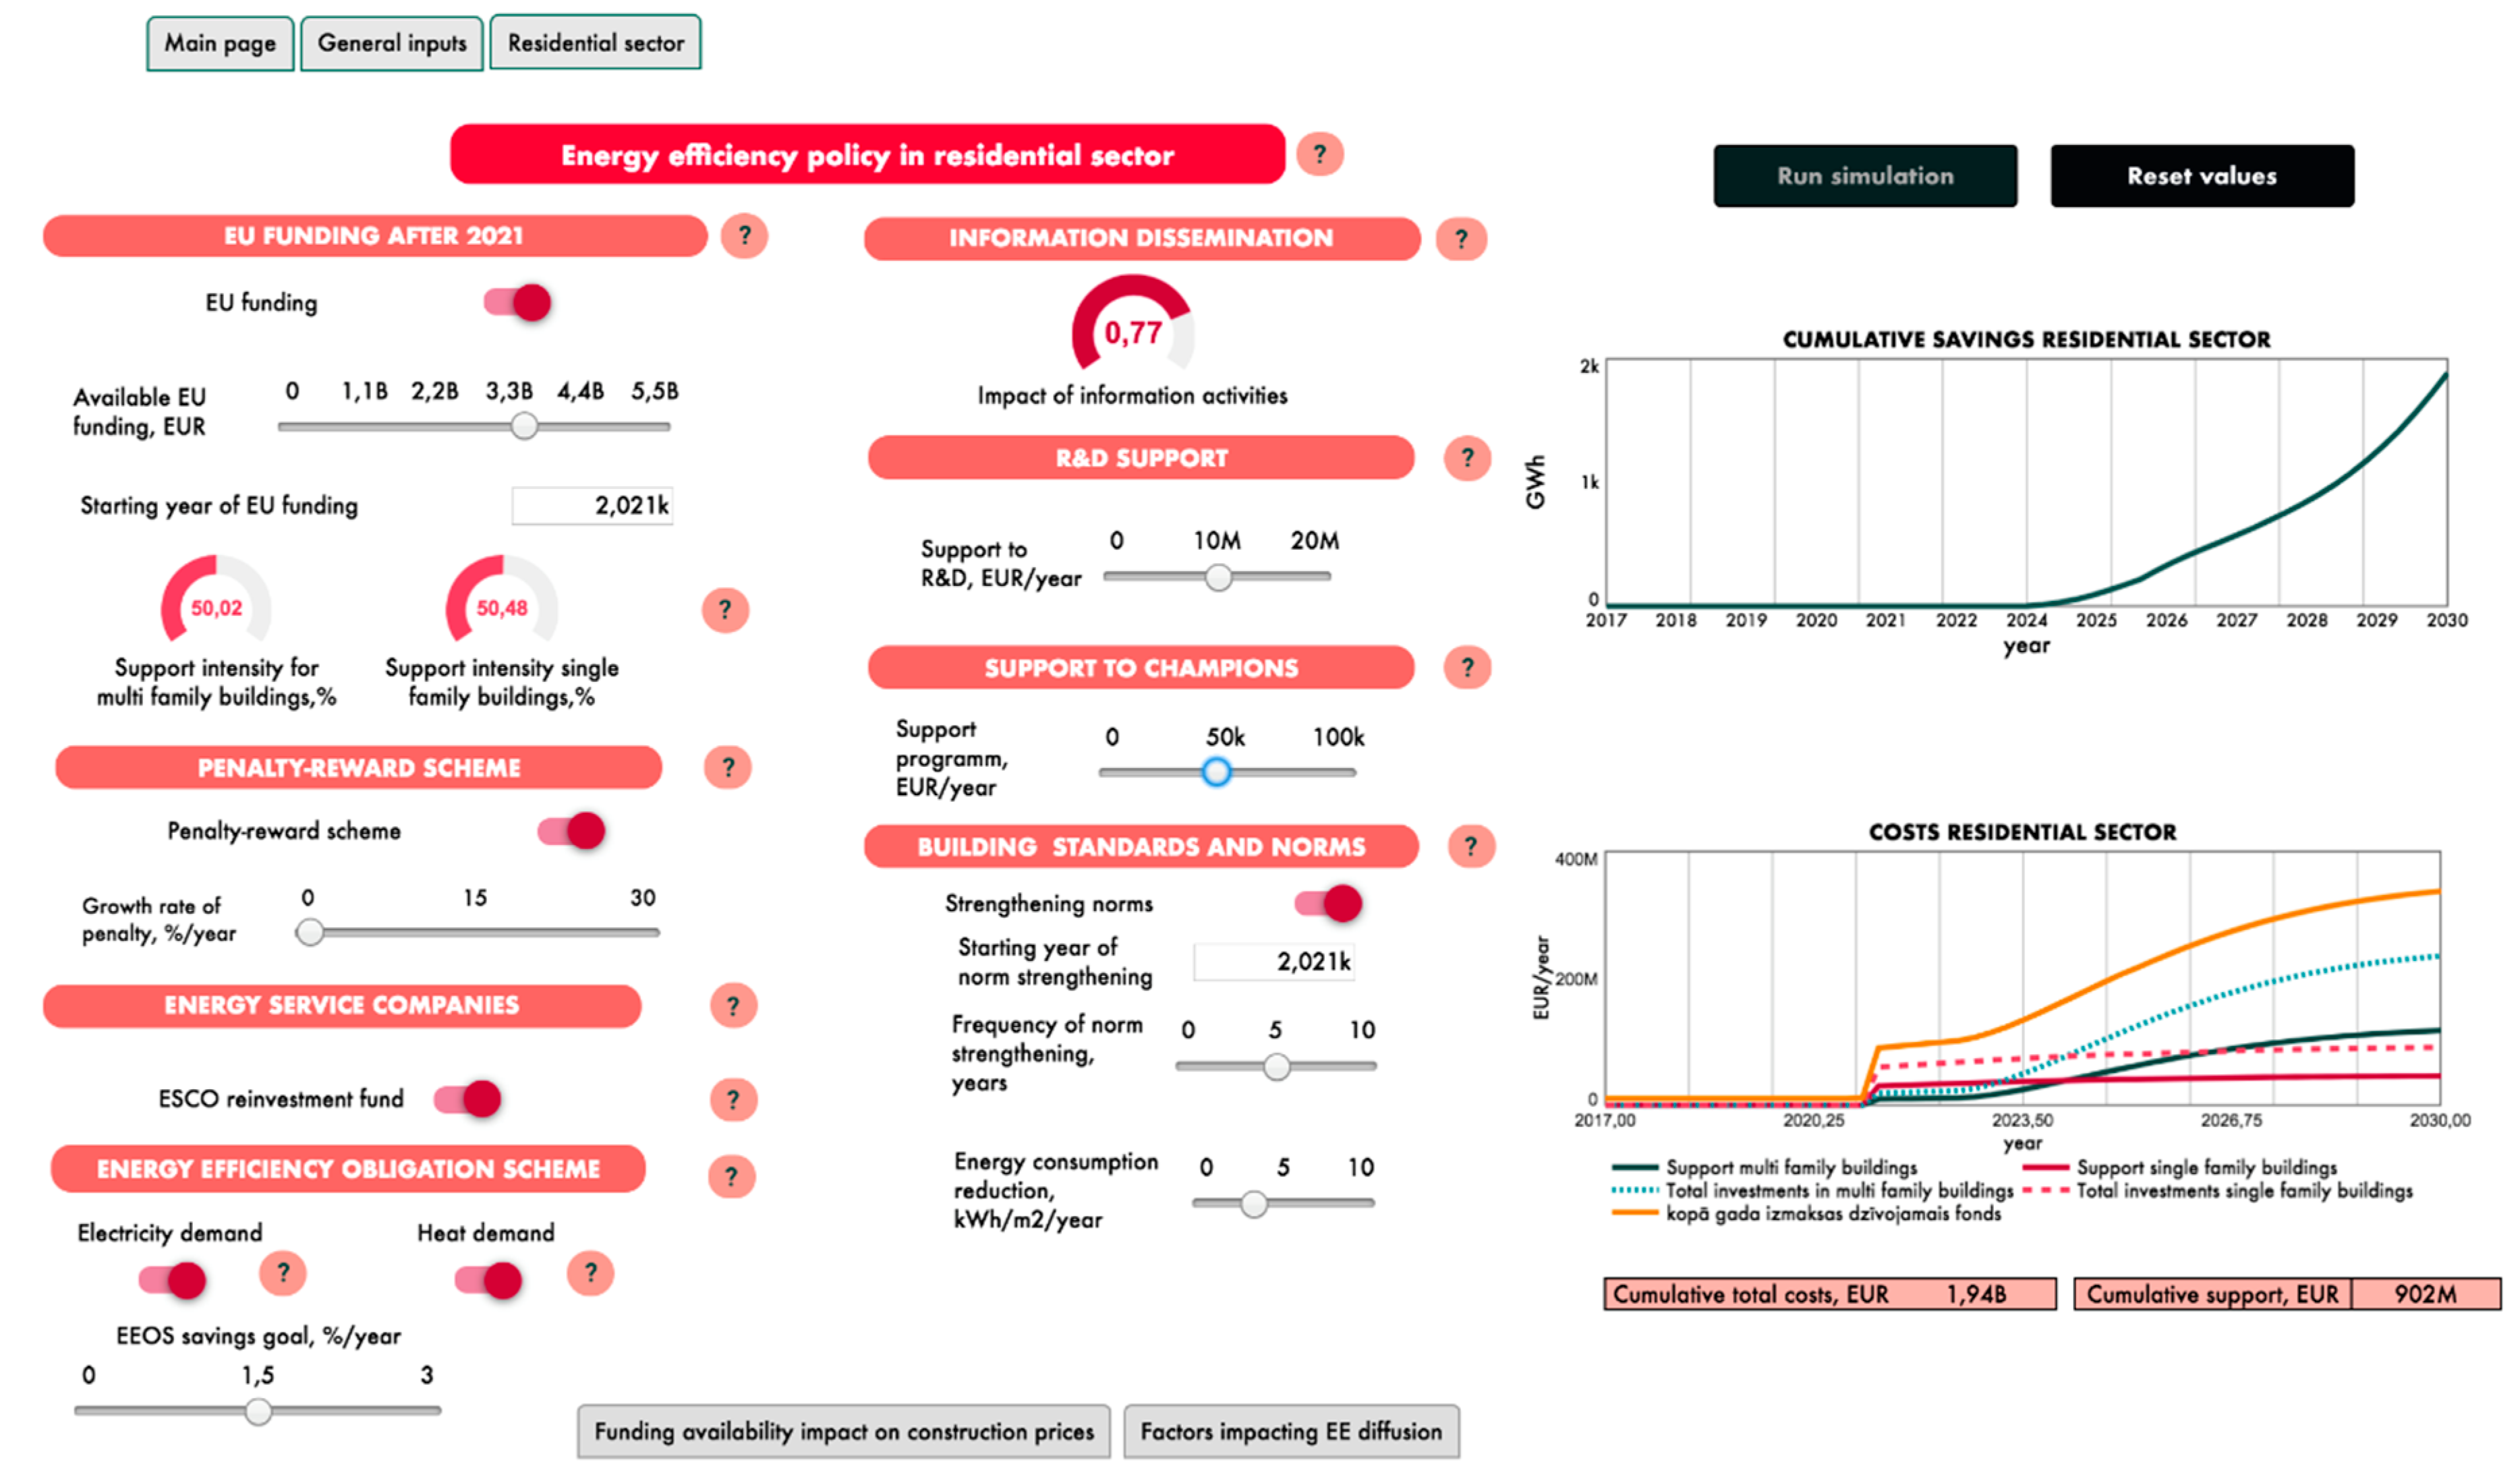Toggle the EU funding switch

point(518,302)
